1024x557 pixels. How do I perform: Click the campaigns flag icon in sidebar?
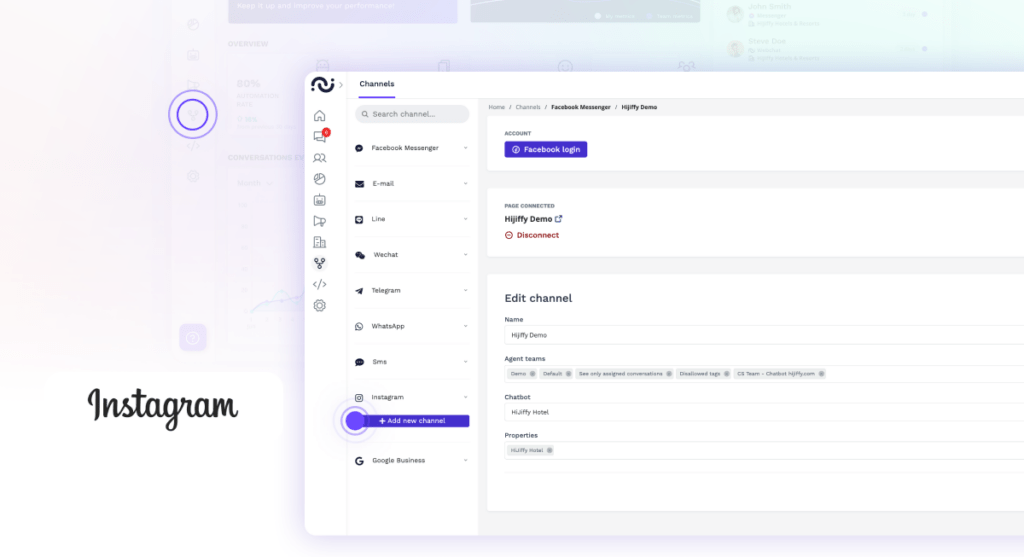tap(319, 221)
